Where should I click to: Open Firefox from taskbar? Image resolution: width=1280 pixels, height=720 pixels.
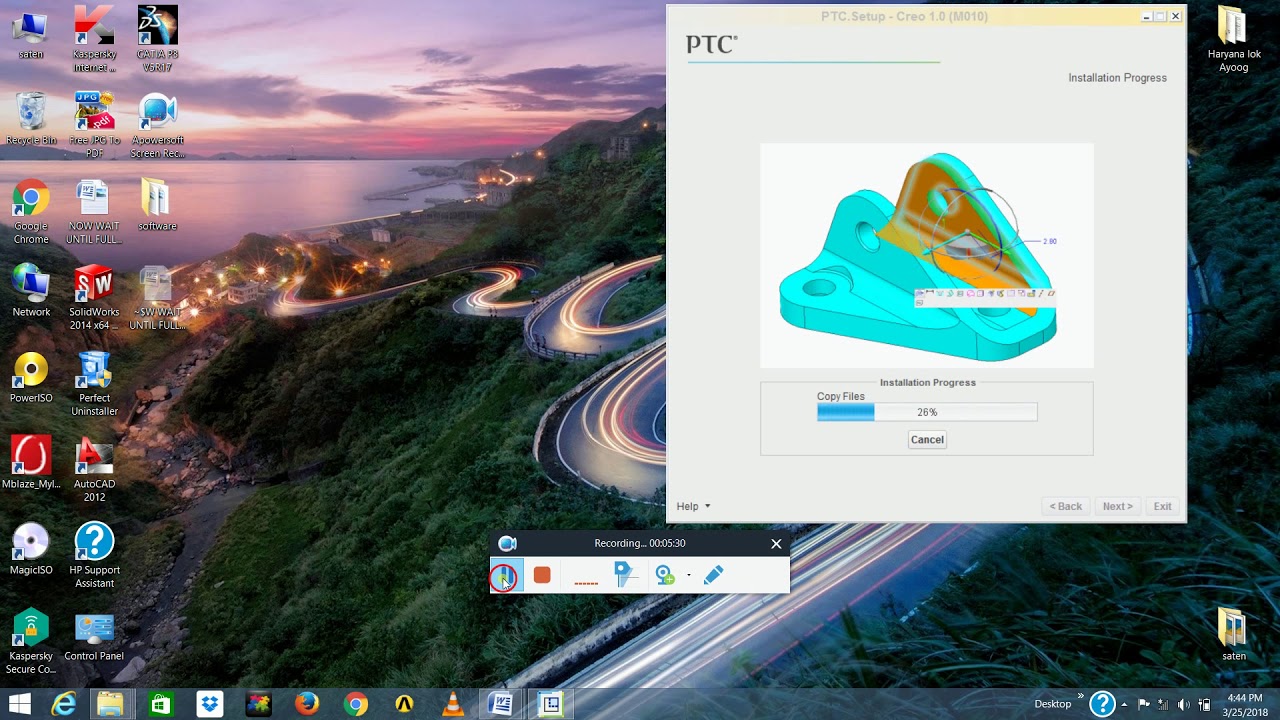point(306,704)
